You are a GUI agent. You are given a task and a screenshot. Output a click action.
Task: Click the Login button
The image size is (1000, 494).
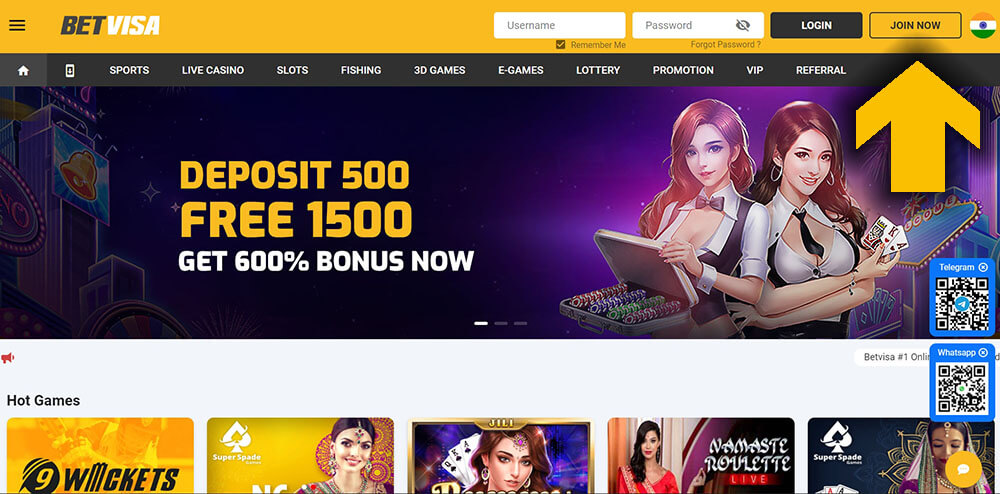816,25
